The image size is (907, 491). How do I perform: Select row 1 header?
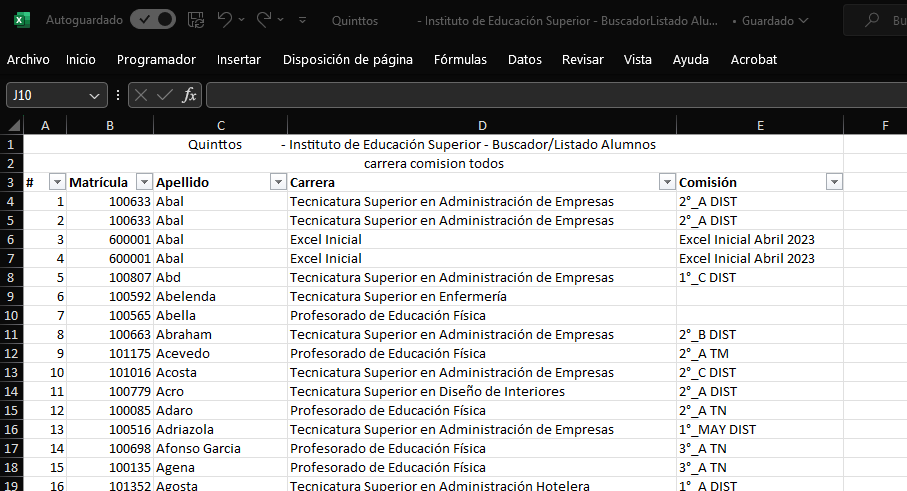[11, 144]
